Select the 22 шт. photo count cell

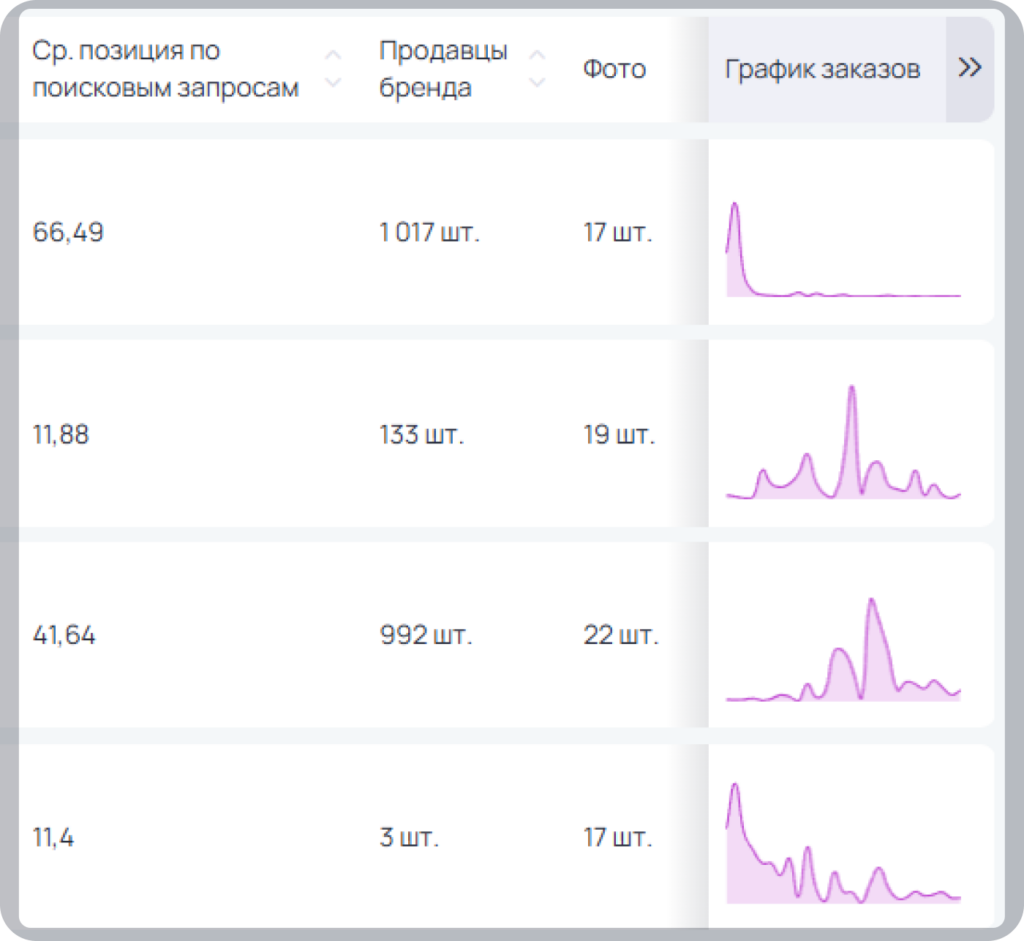(620, 635)
